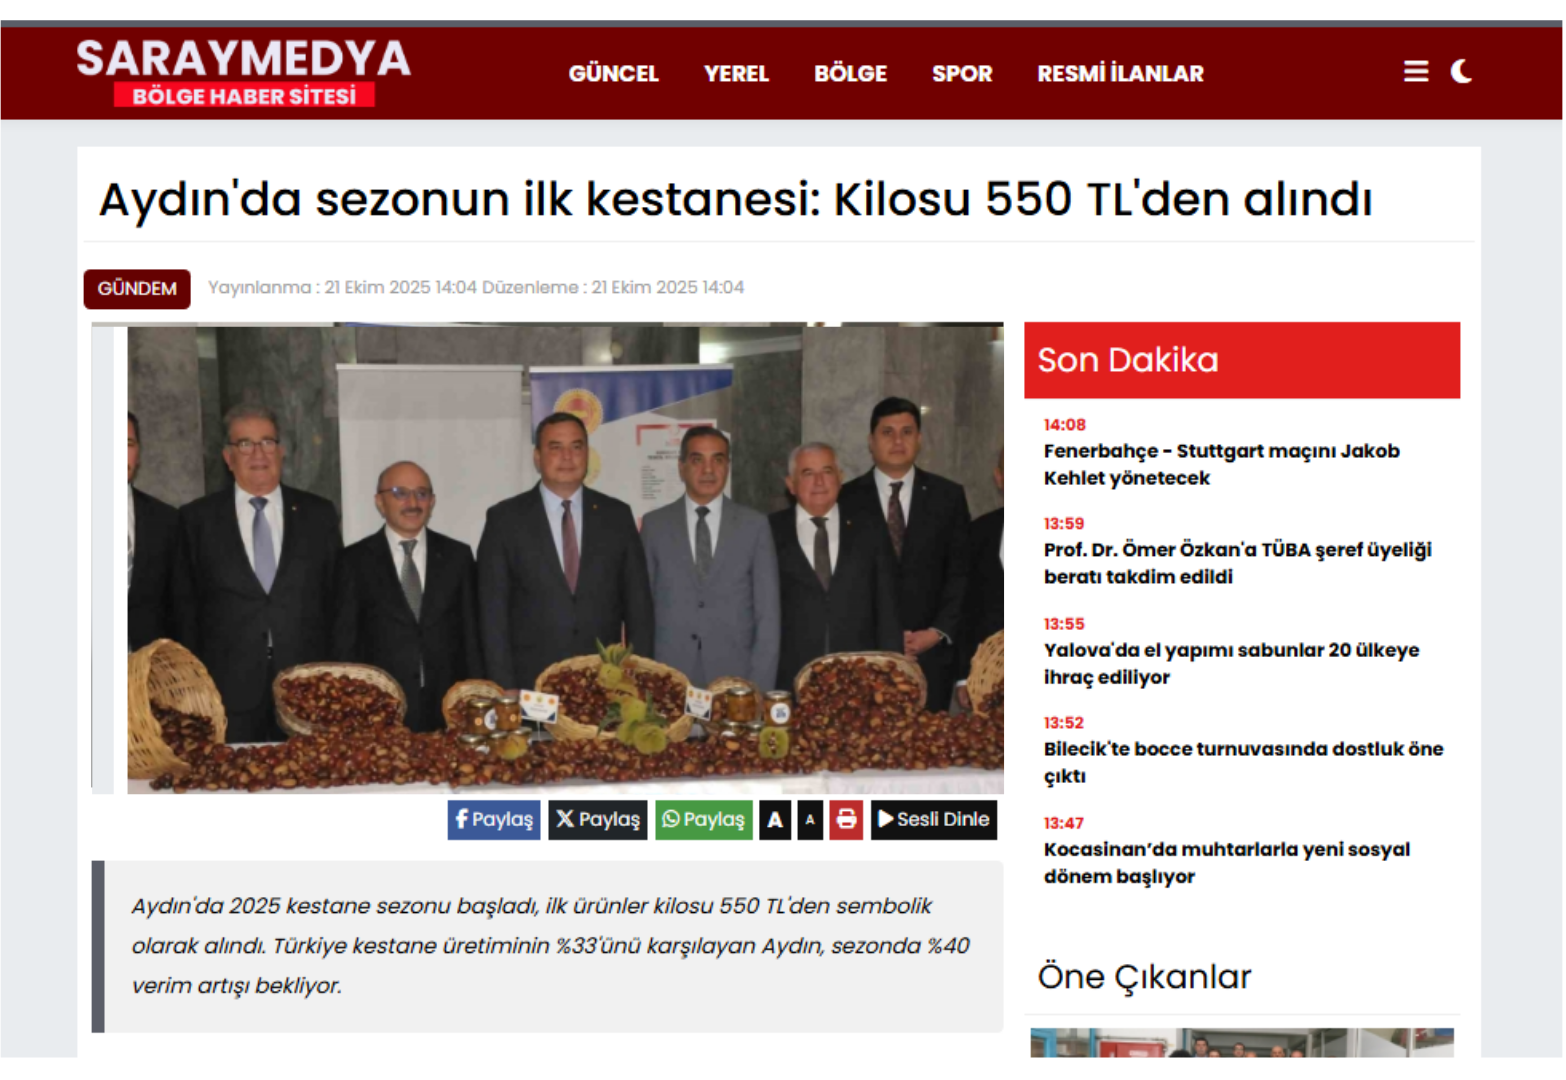Image resolution: width=1566 pixels, height=1080 pixels.
Task: Play audio with Sesli Dinle button
Action: coord(934,820)
